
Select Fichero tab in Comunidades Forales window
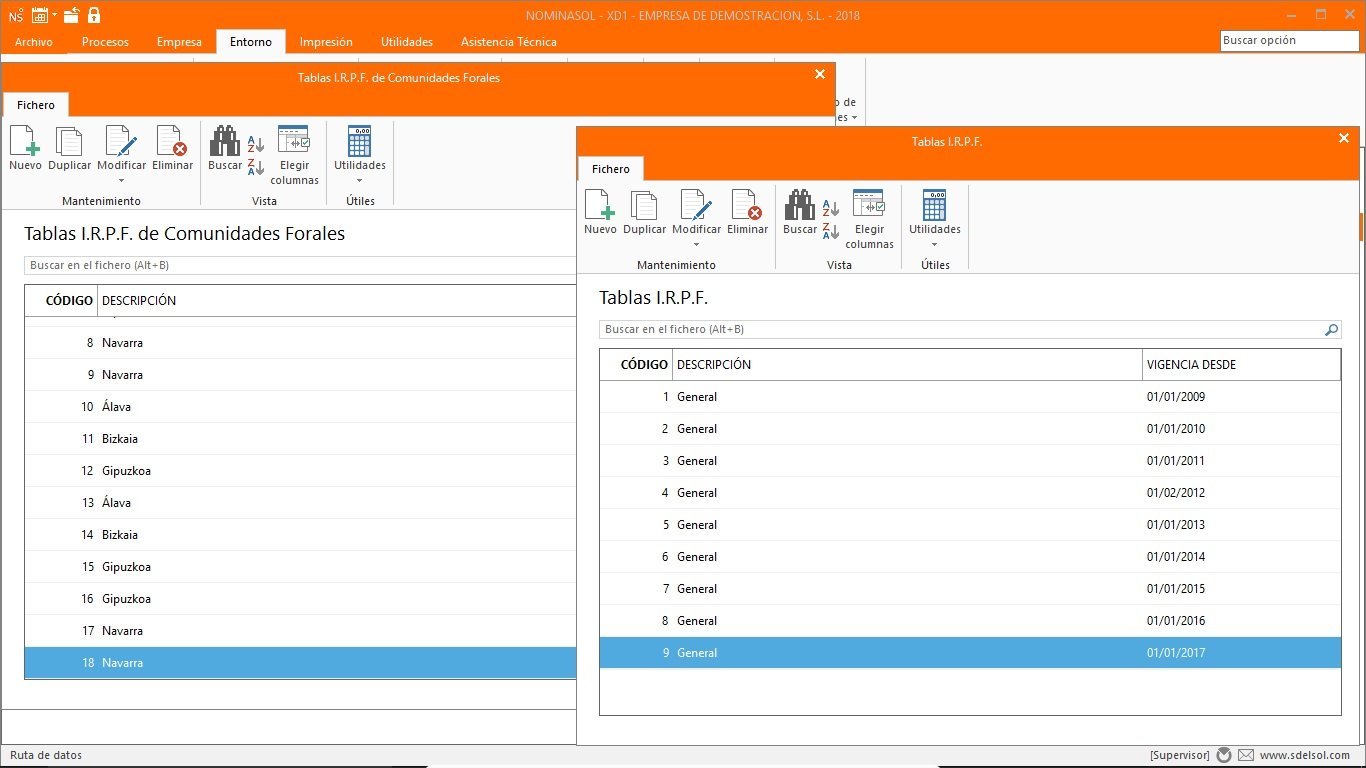(36, 105)
